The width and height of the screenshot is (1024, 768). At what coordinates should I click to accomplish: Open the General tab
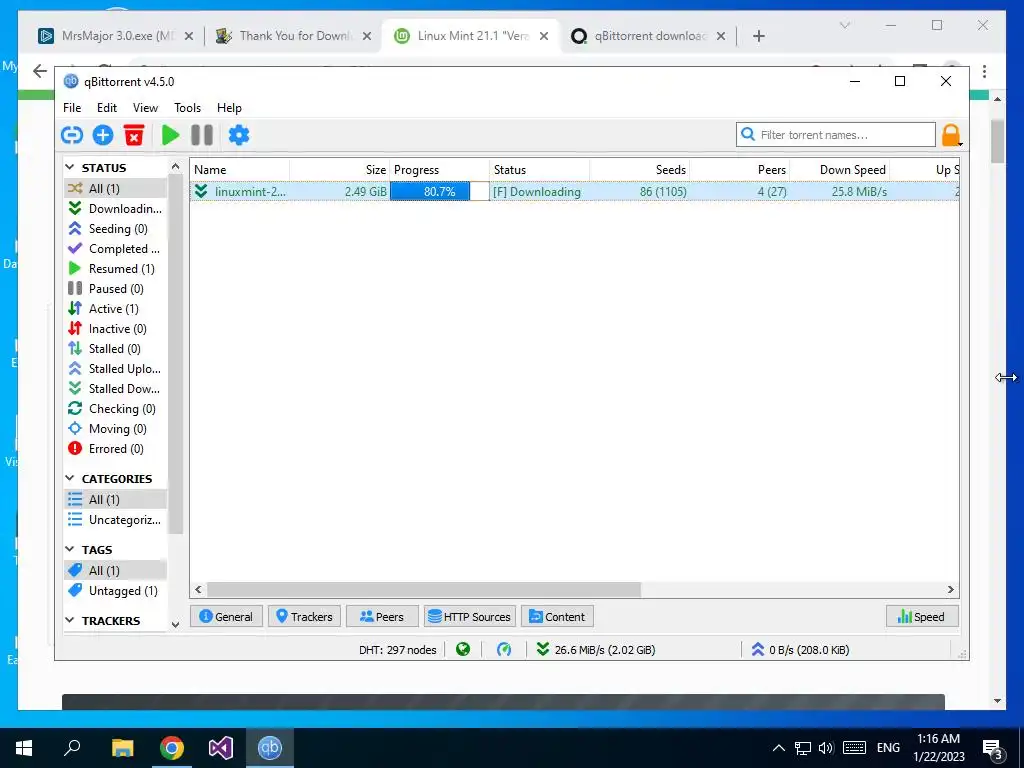click(226, 616)
